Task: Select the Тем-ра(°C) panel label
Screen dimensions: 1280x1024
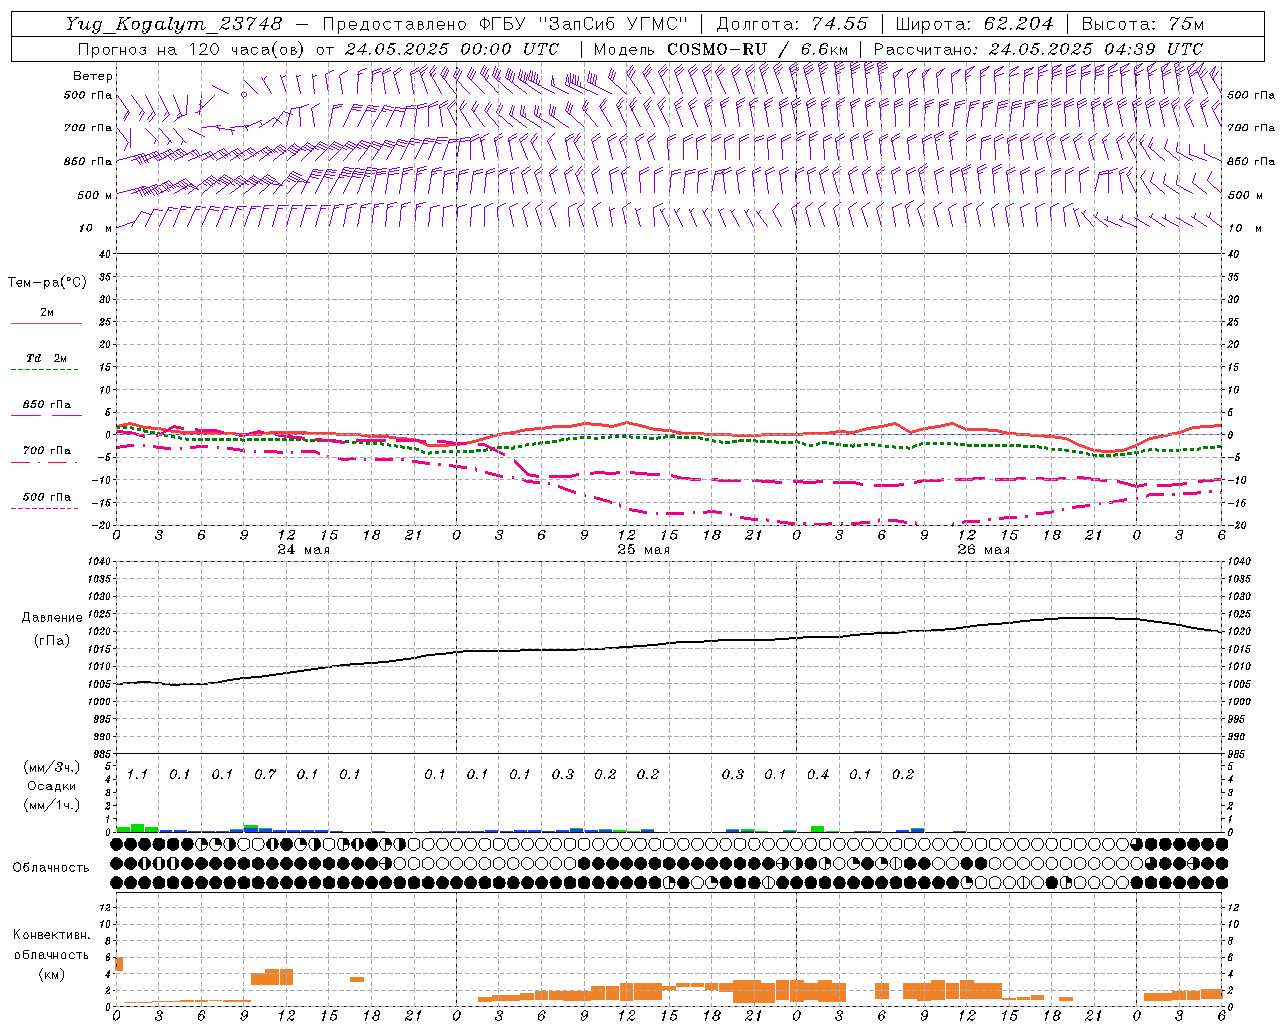Action: (x=47, y=283)
